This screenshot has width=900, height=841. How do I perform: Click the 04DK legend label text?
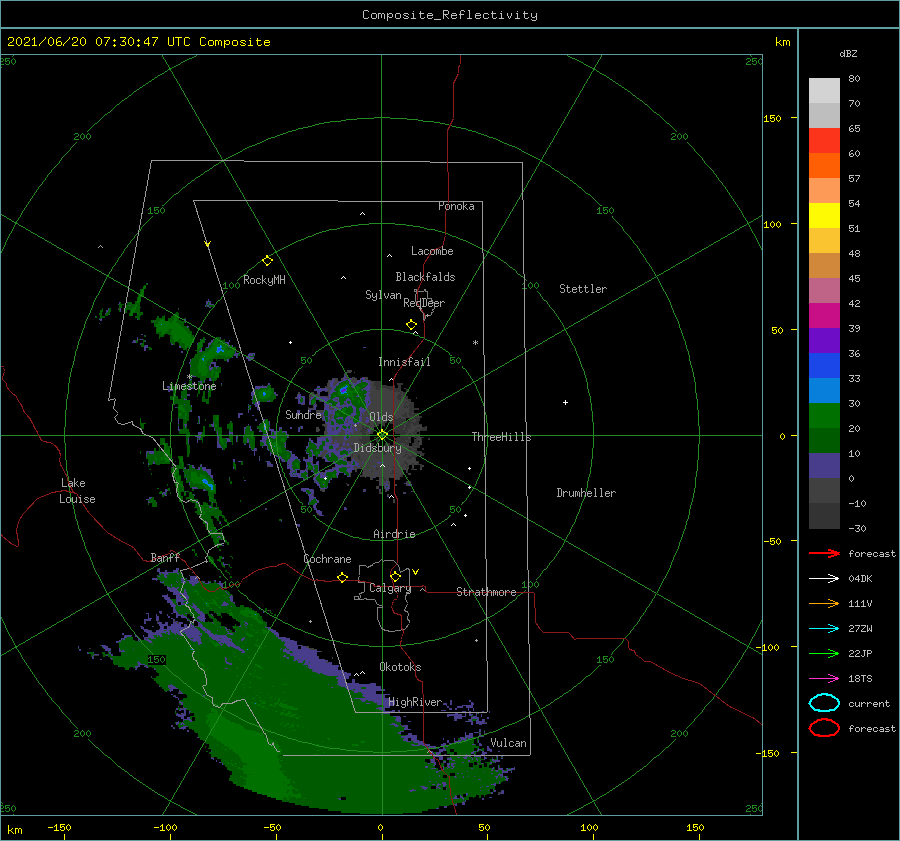[x=860, y=579]
